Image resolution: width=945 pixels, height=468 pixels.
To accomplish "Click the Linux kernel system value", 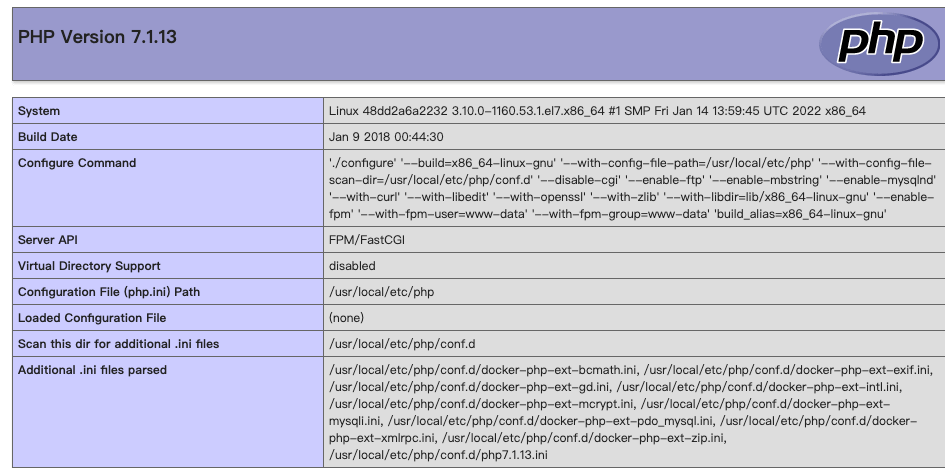I will point(597,111).
